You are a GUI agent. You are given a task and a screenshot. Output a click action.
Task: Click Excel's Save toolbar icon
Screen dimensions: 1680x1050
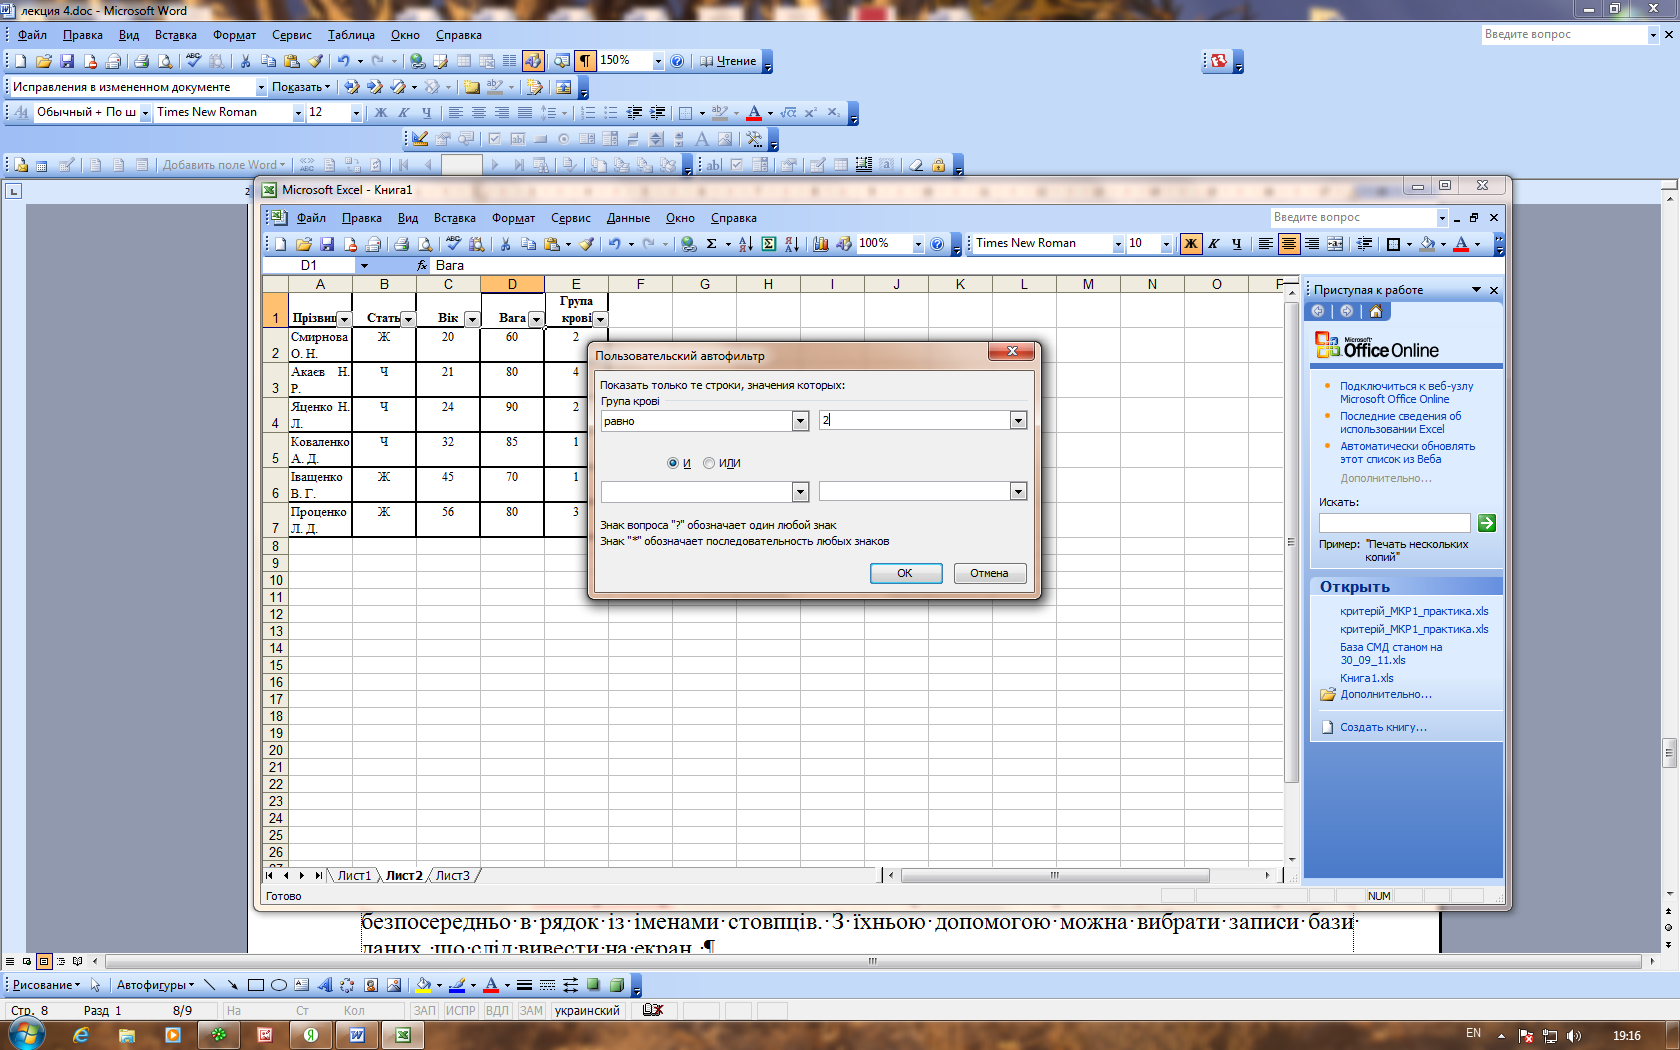(327, 243)
